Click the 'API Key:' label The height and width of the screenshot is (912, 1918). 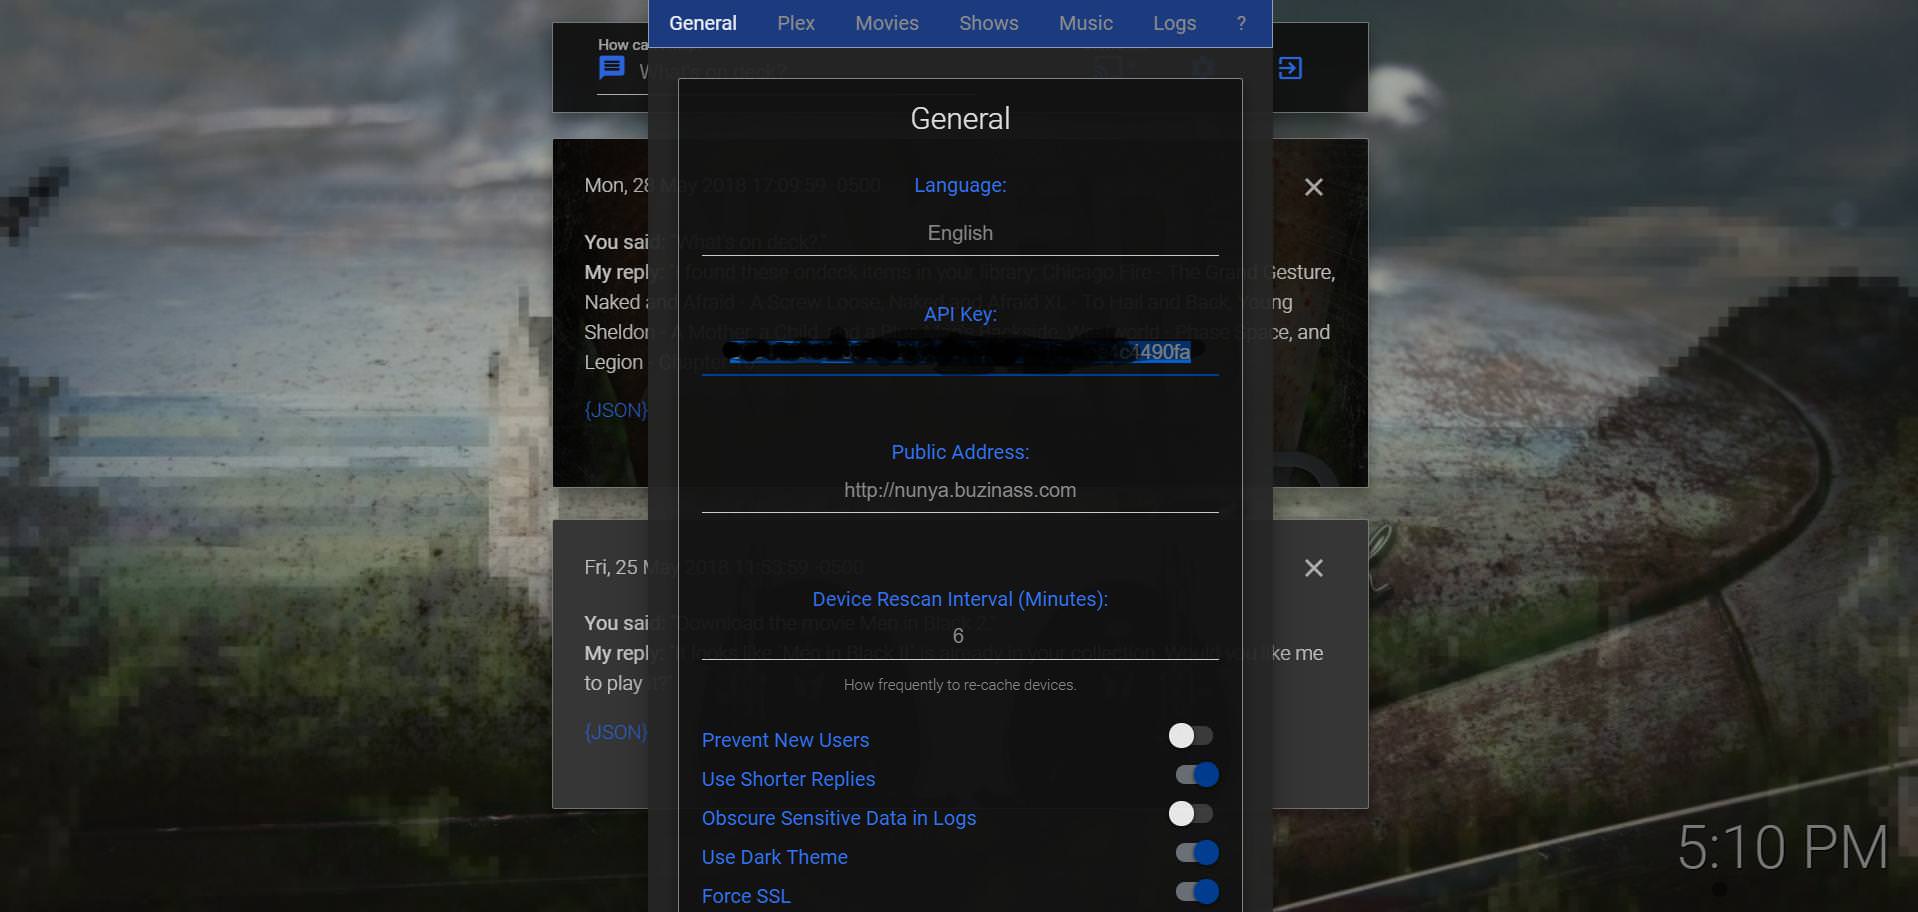tap(960, 314)
